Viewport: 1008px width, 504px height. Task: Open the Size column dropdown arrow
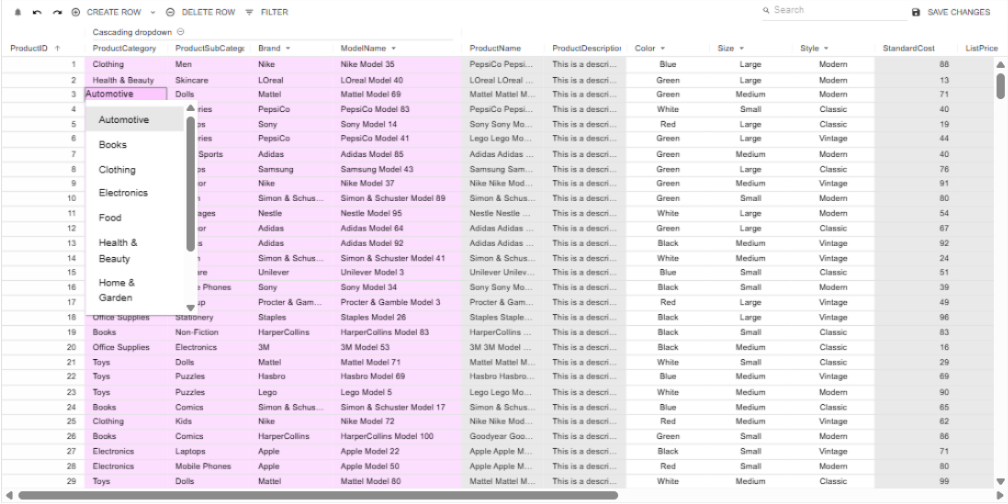(742, 48)
